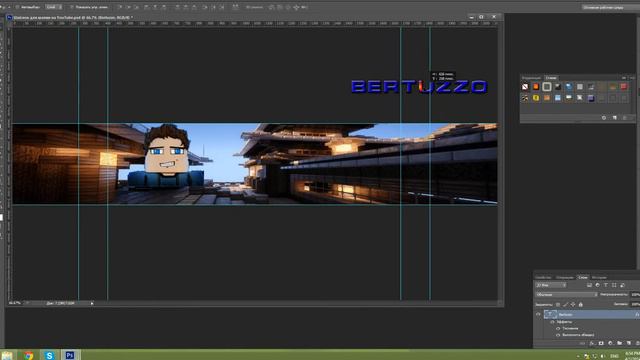This screenshot has width=640, height=360.
Task: Filter layers by pixel layers icon
Action: (589, 285)
